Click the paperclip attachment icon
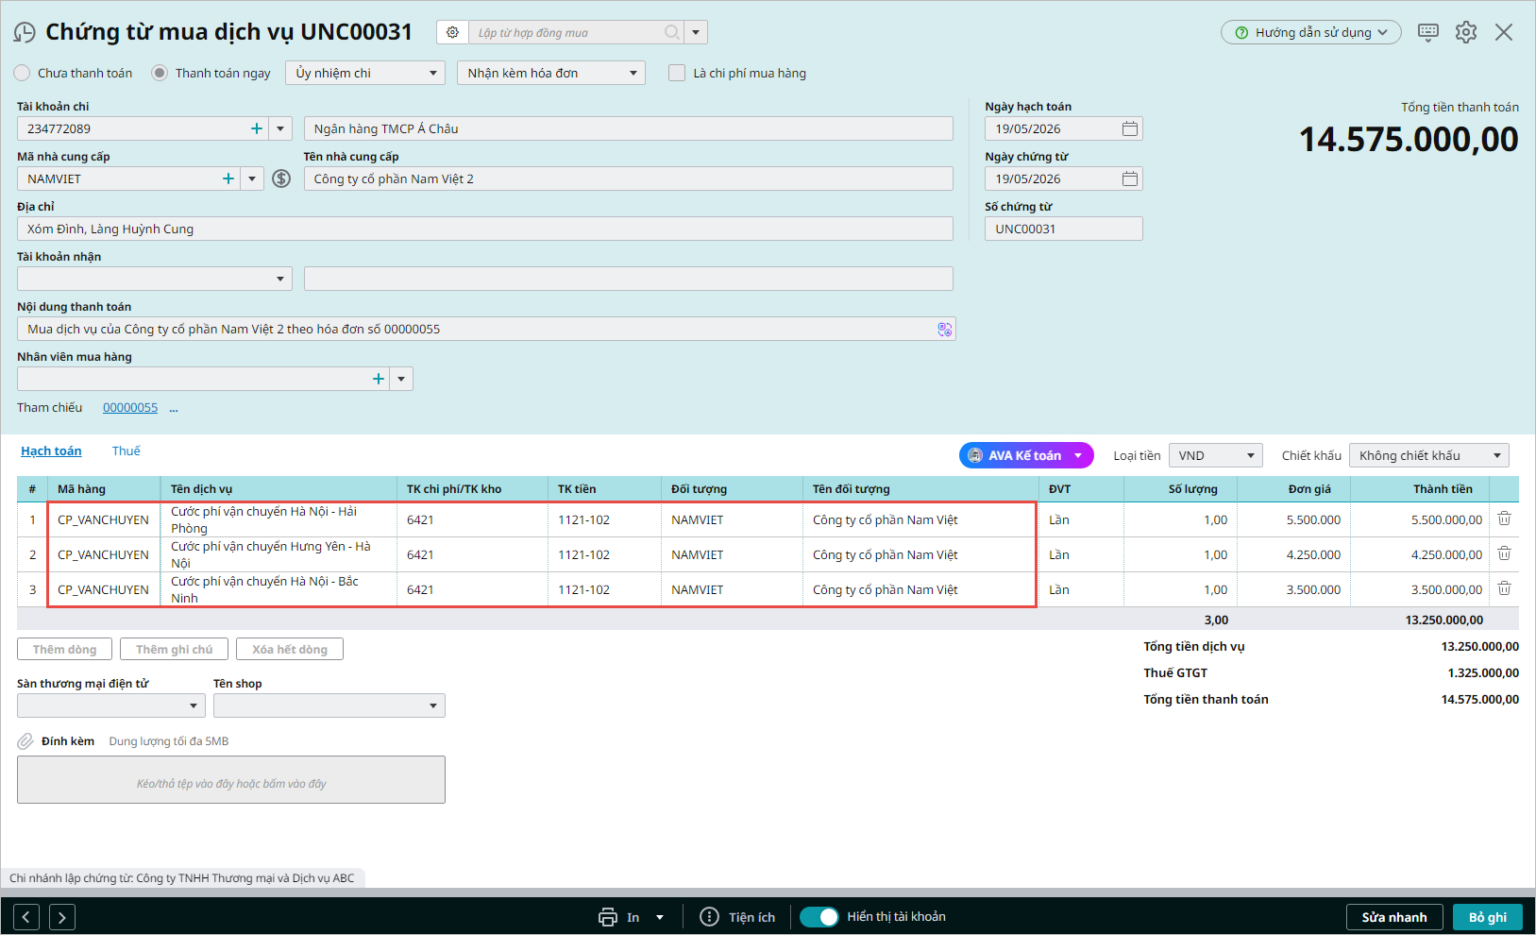The image size is (1536, 935). 26,741
